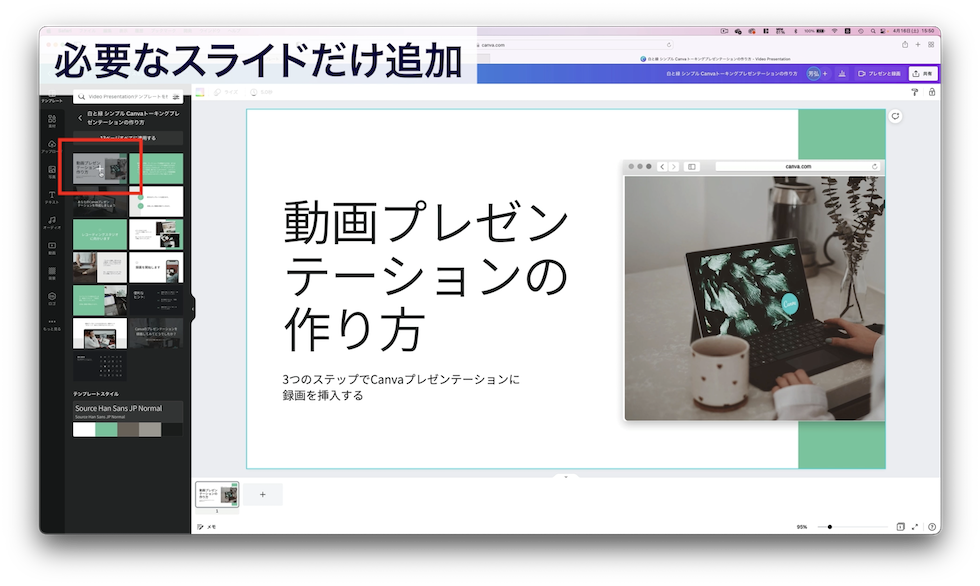Open the Video sidebar tab
980x586 pixels.
click(x=52, y=248)
